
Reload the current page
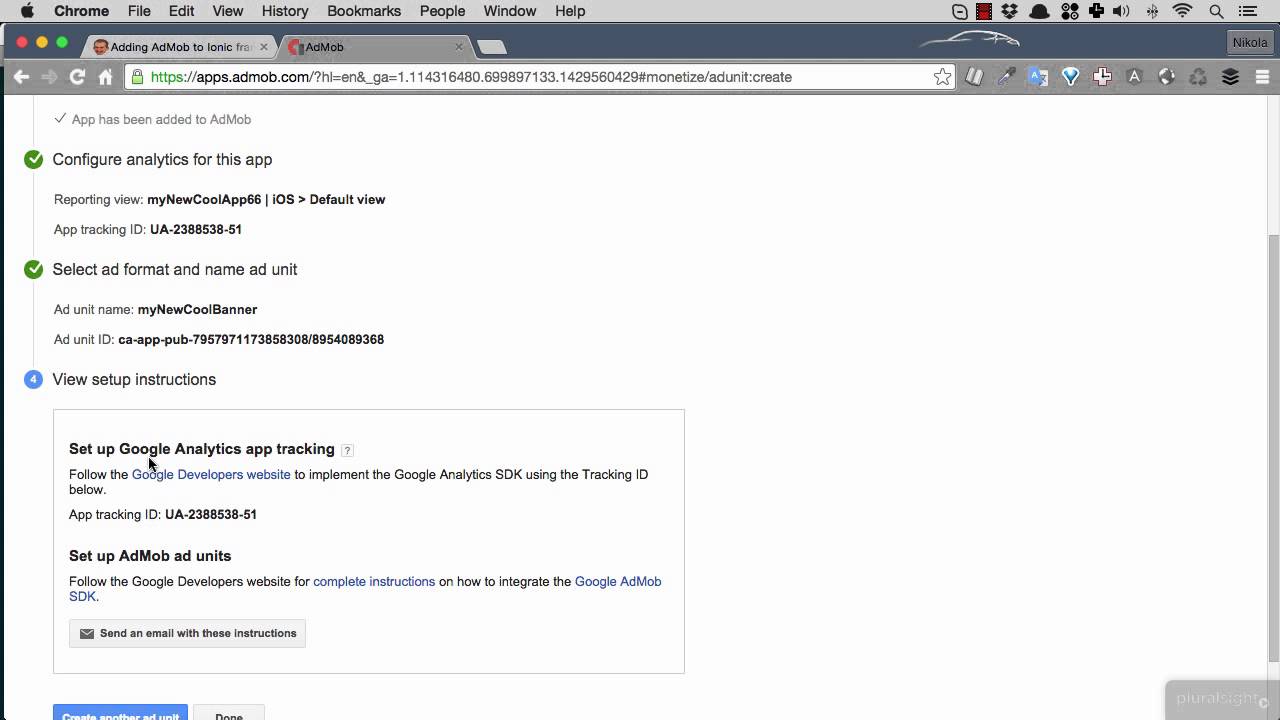[x=77, y=77]
